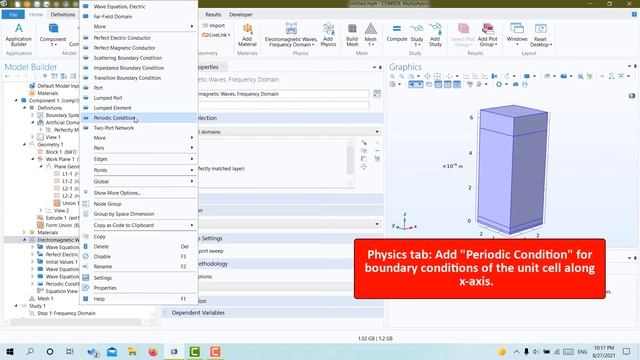Expand the Edges submenu

pos(139,159)
